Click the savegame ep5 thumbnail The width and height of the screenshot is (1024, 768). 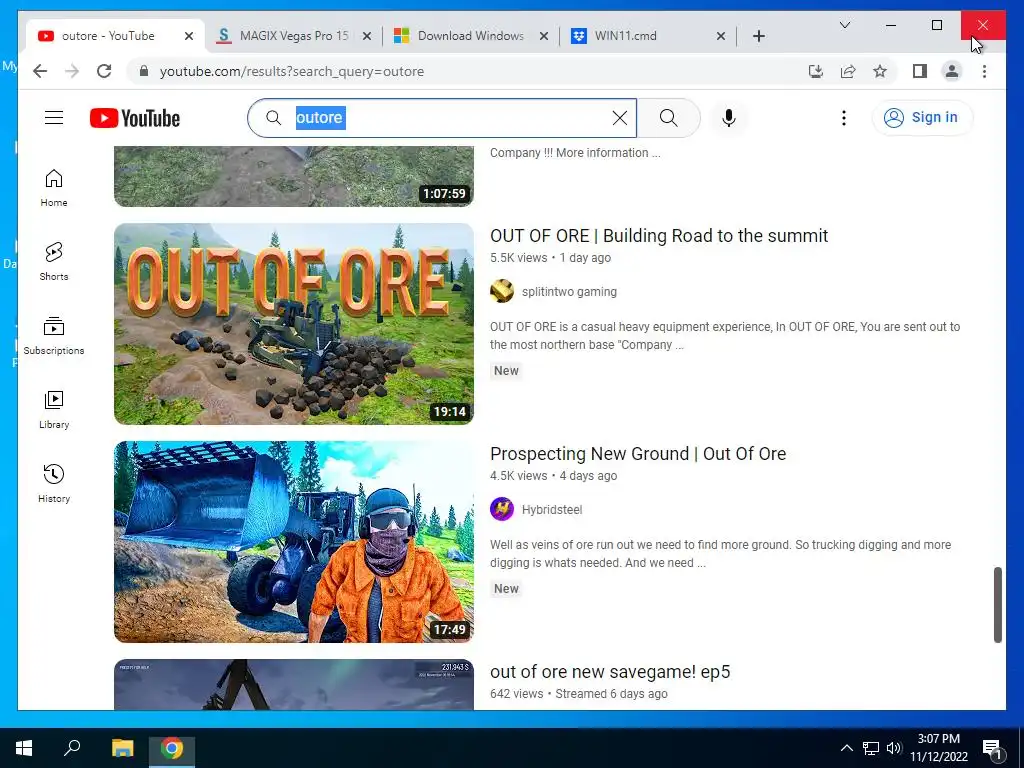pyautogui.click(x=294, y=684)
